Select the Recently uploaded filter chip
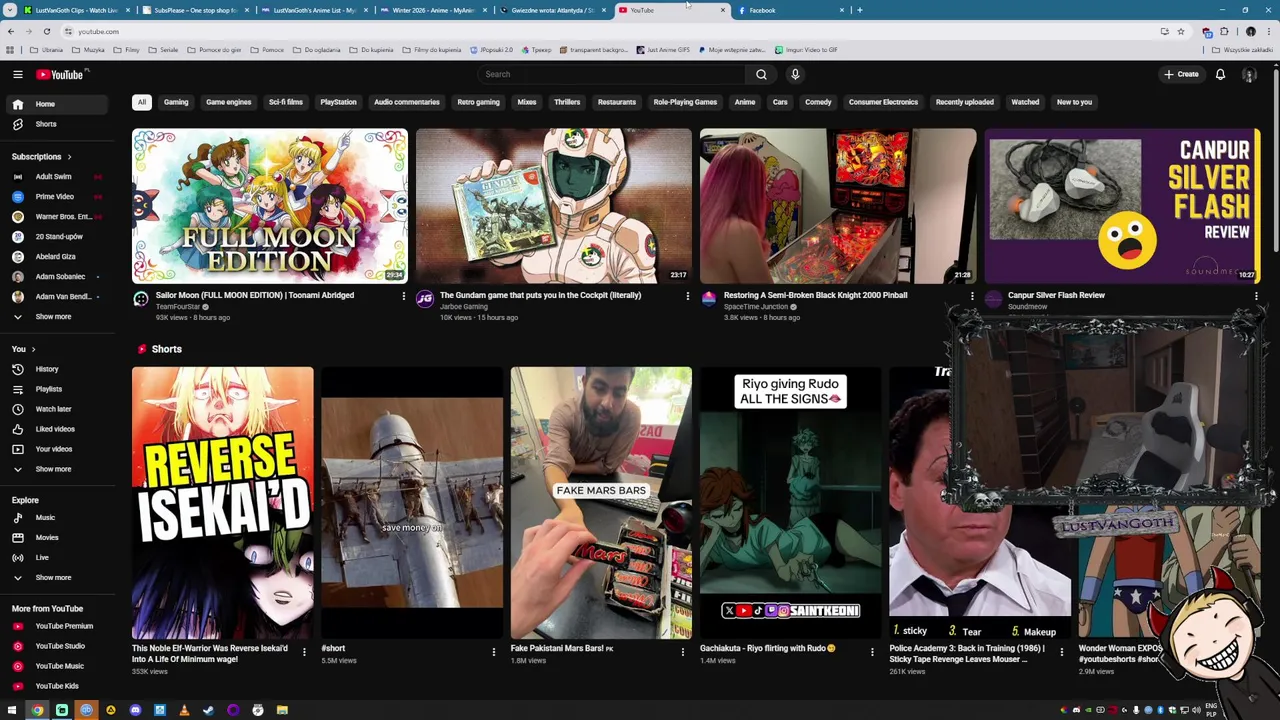This screenshot has width=1280, height=720. (964, 102)
